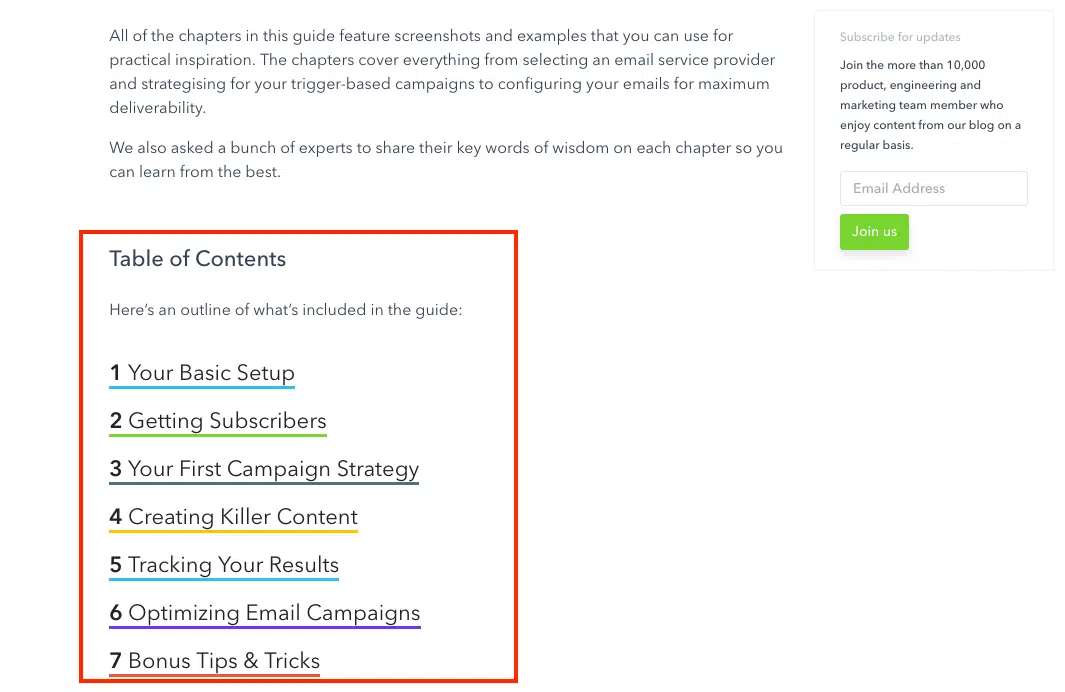The width and height of the screenshot is (1065, 692).
Task: Open the Your Basic Setup chapter link
Action: pyautogui.click(x=202, y=373)
